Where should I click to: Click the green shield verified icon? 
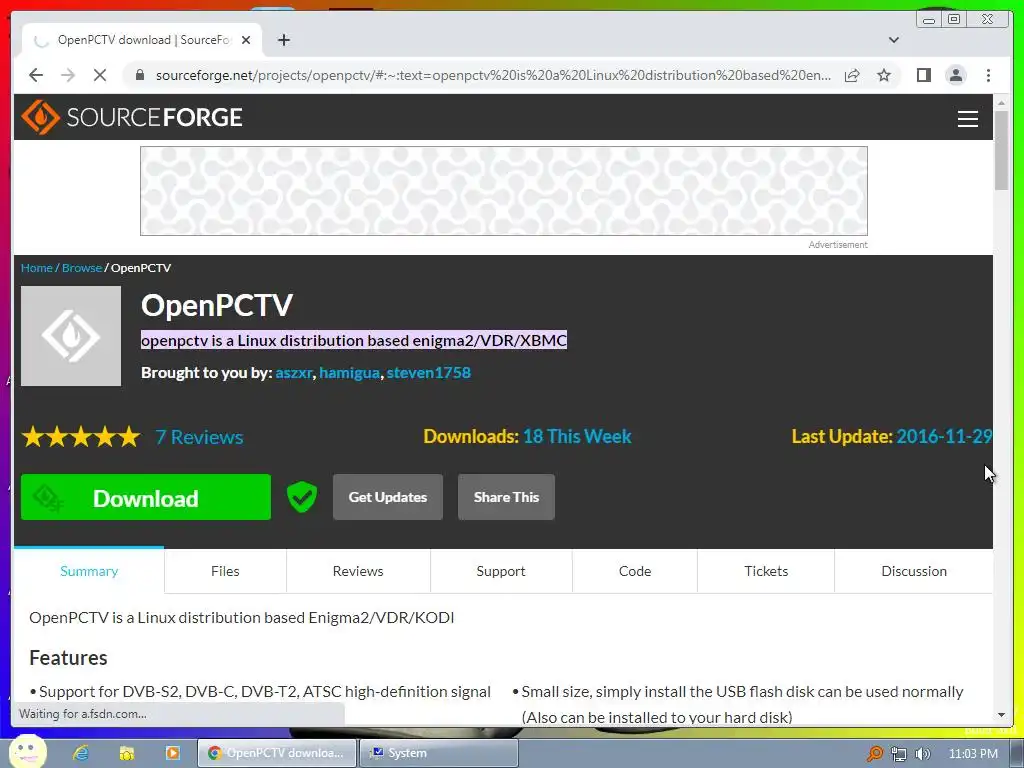click(x=302, y=497)
